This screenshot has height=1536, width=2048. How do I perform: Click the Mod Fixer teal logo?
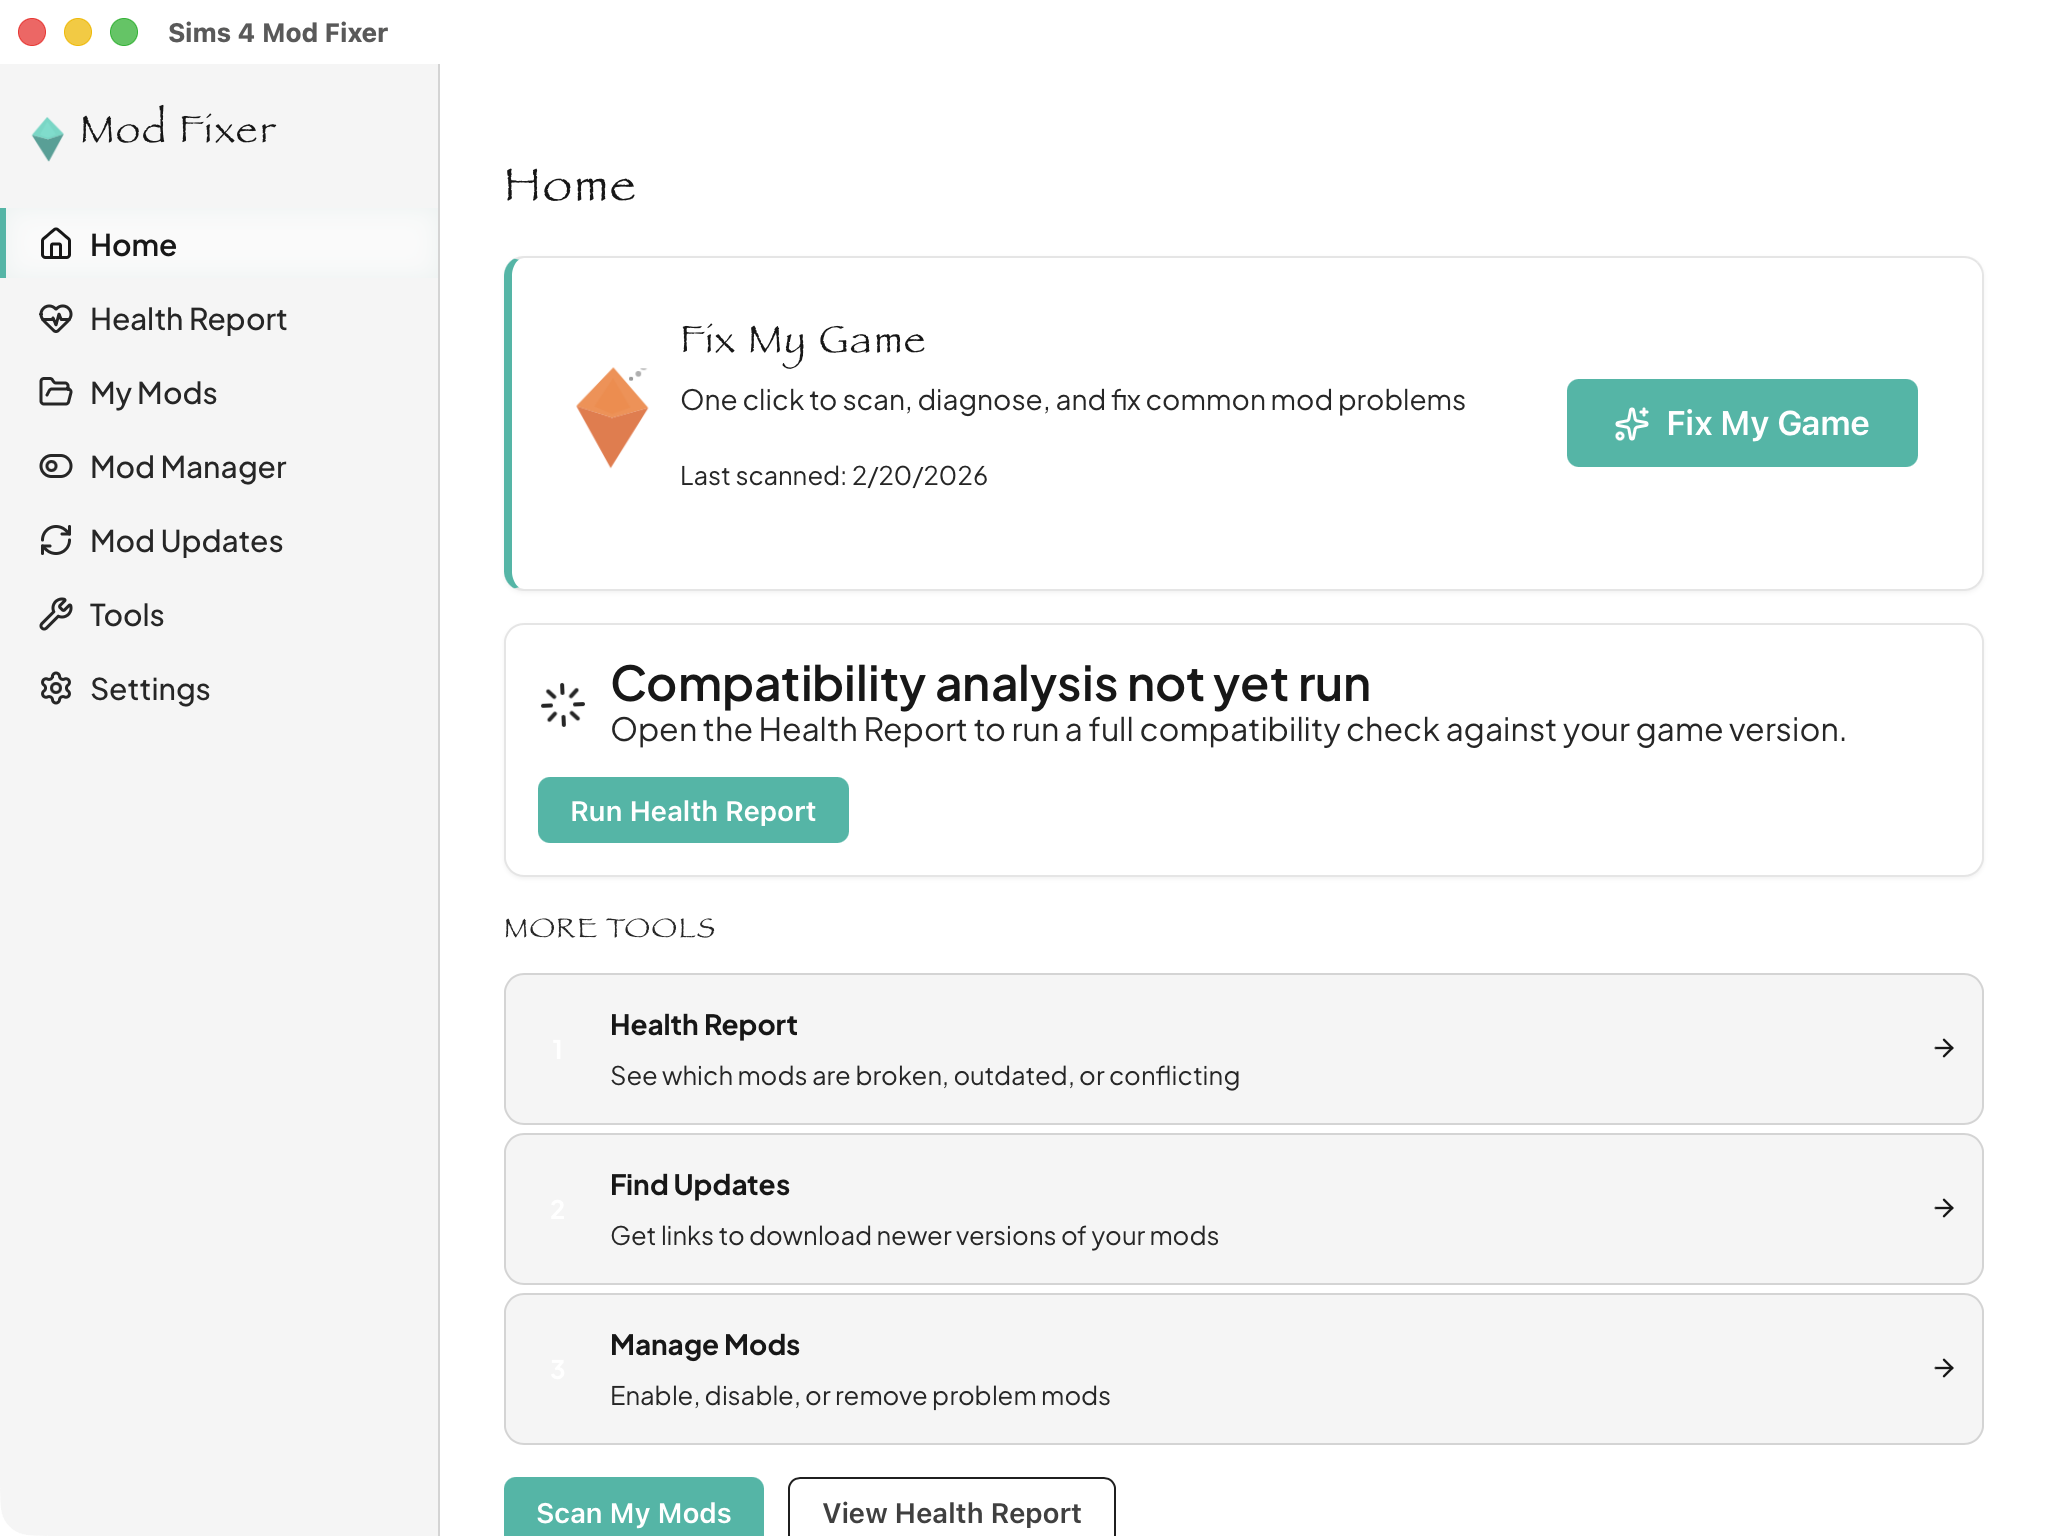click(x=48, y=138)
